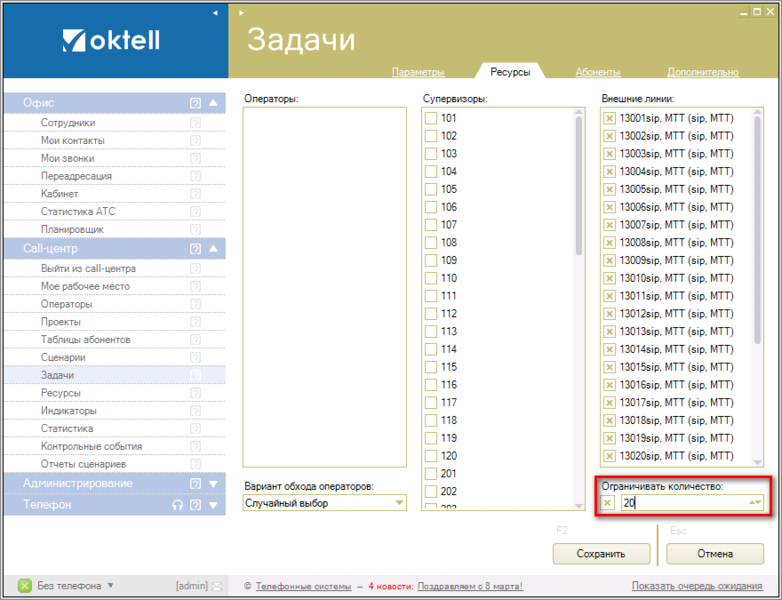Open the Поздравляем с 8 марта link
Viewport: 782px width, 600px height.
(x=470, y=586)
